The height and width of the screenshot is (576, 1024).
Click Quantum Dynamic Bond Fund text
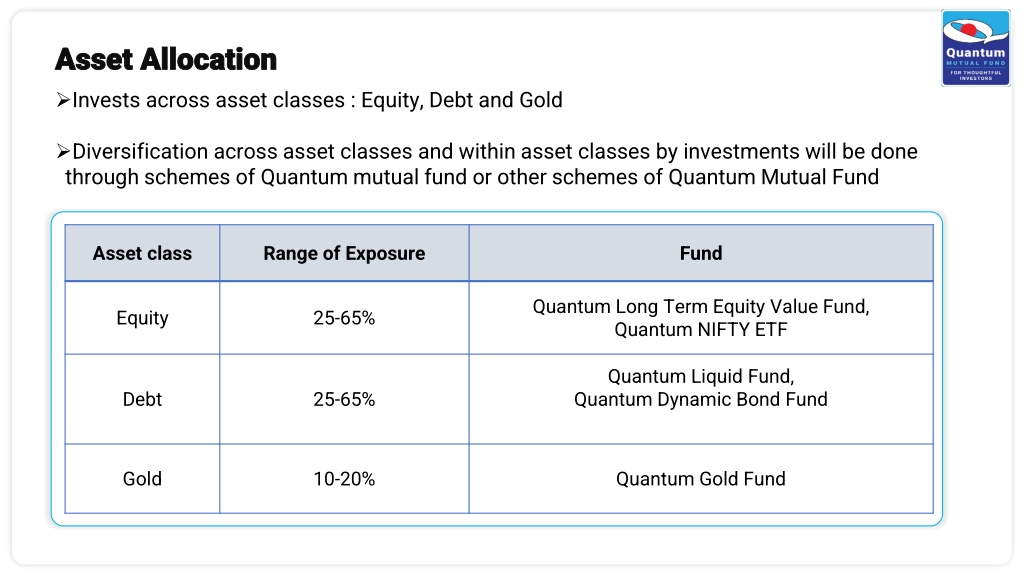coord(701,399)
